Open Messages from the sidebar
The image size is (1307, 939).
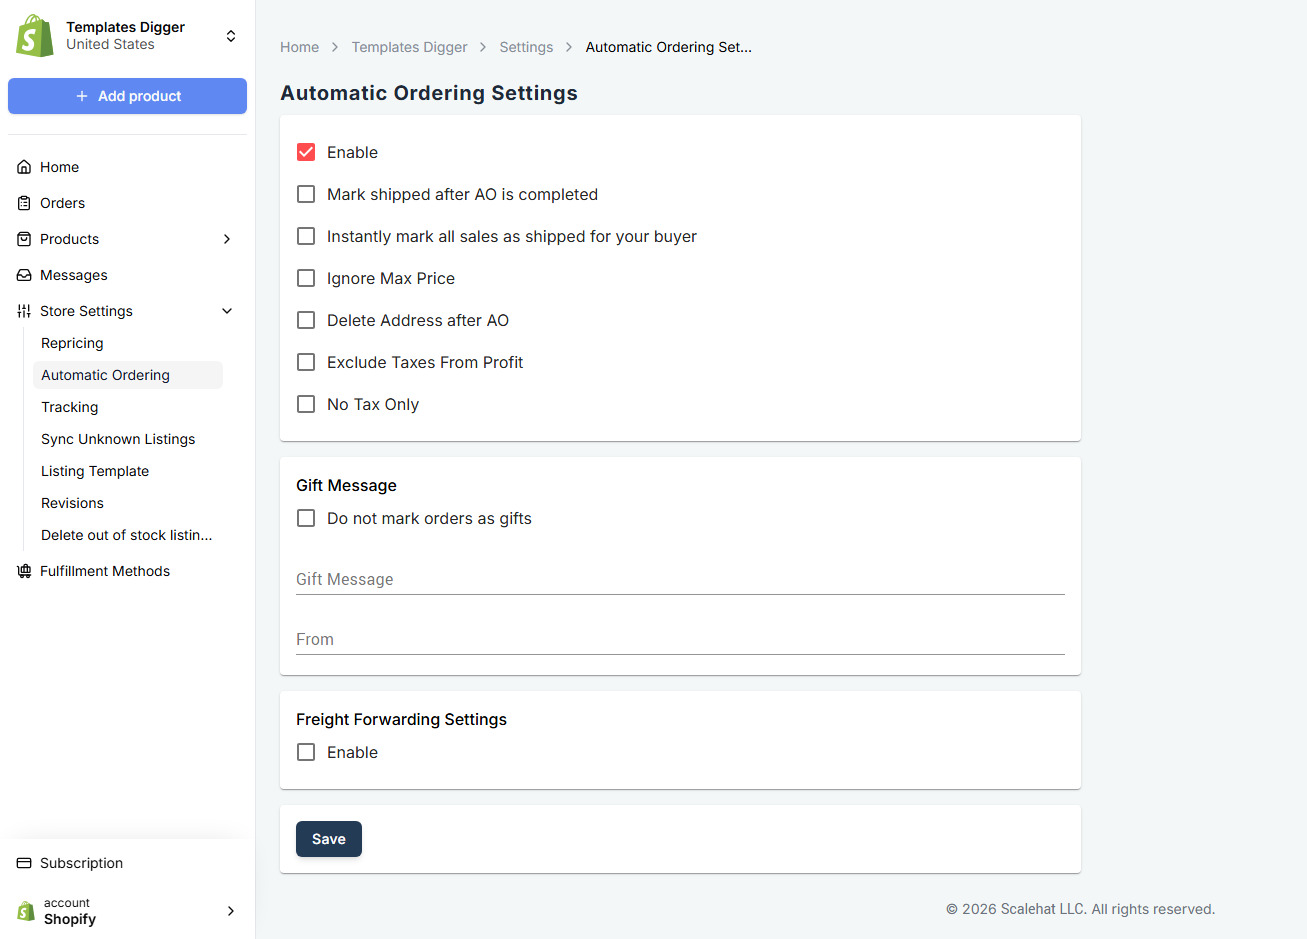click(74, 275)
